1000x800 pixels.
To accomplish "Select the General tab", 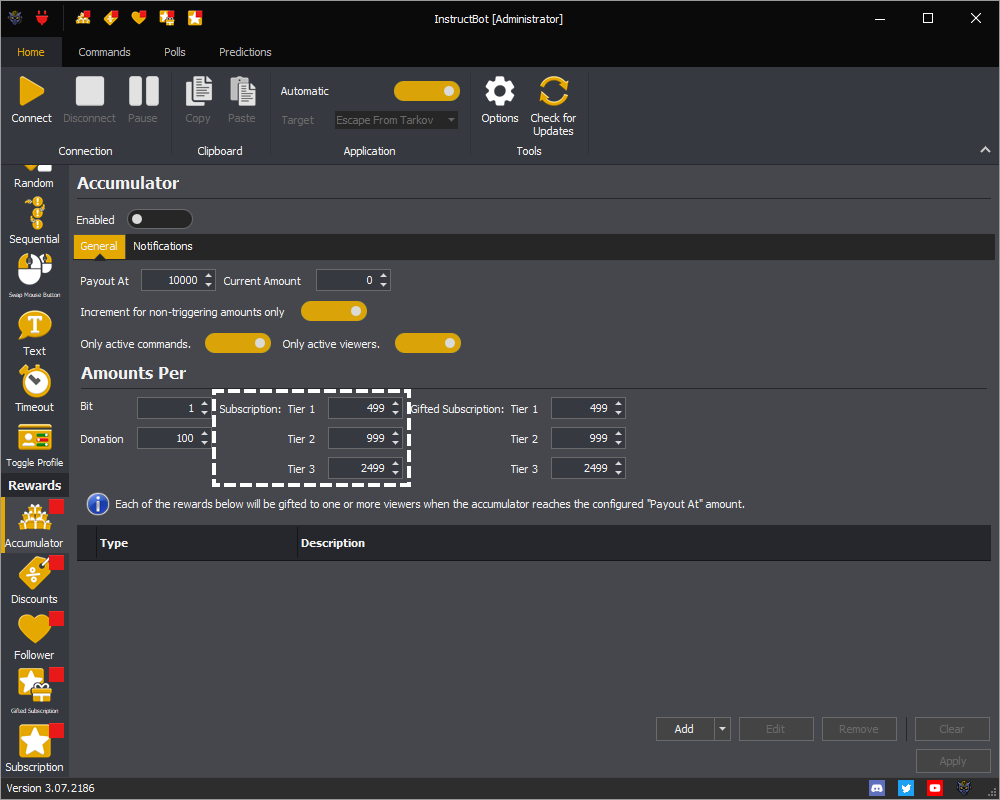I will pyautogui.click(x=99, y=246).
